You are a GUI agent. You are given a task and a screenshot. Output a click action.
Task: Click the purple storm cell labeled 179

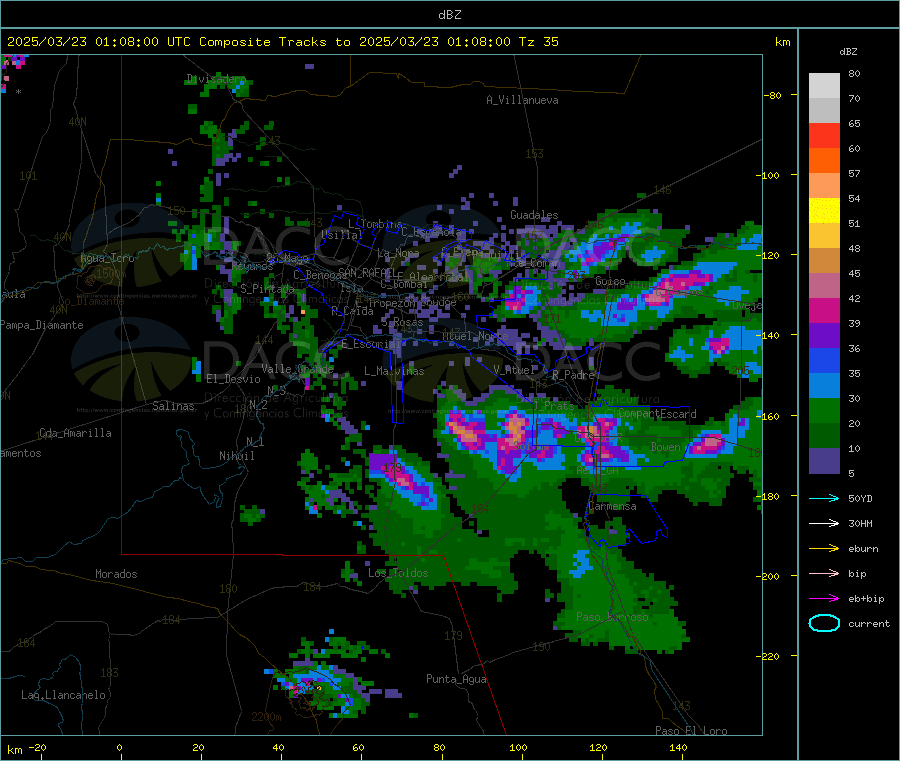tap(402, 479)
